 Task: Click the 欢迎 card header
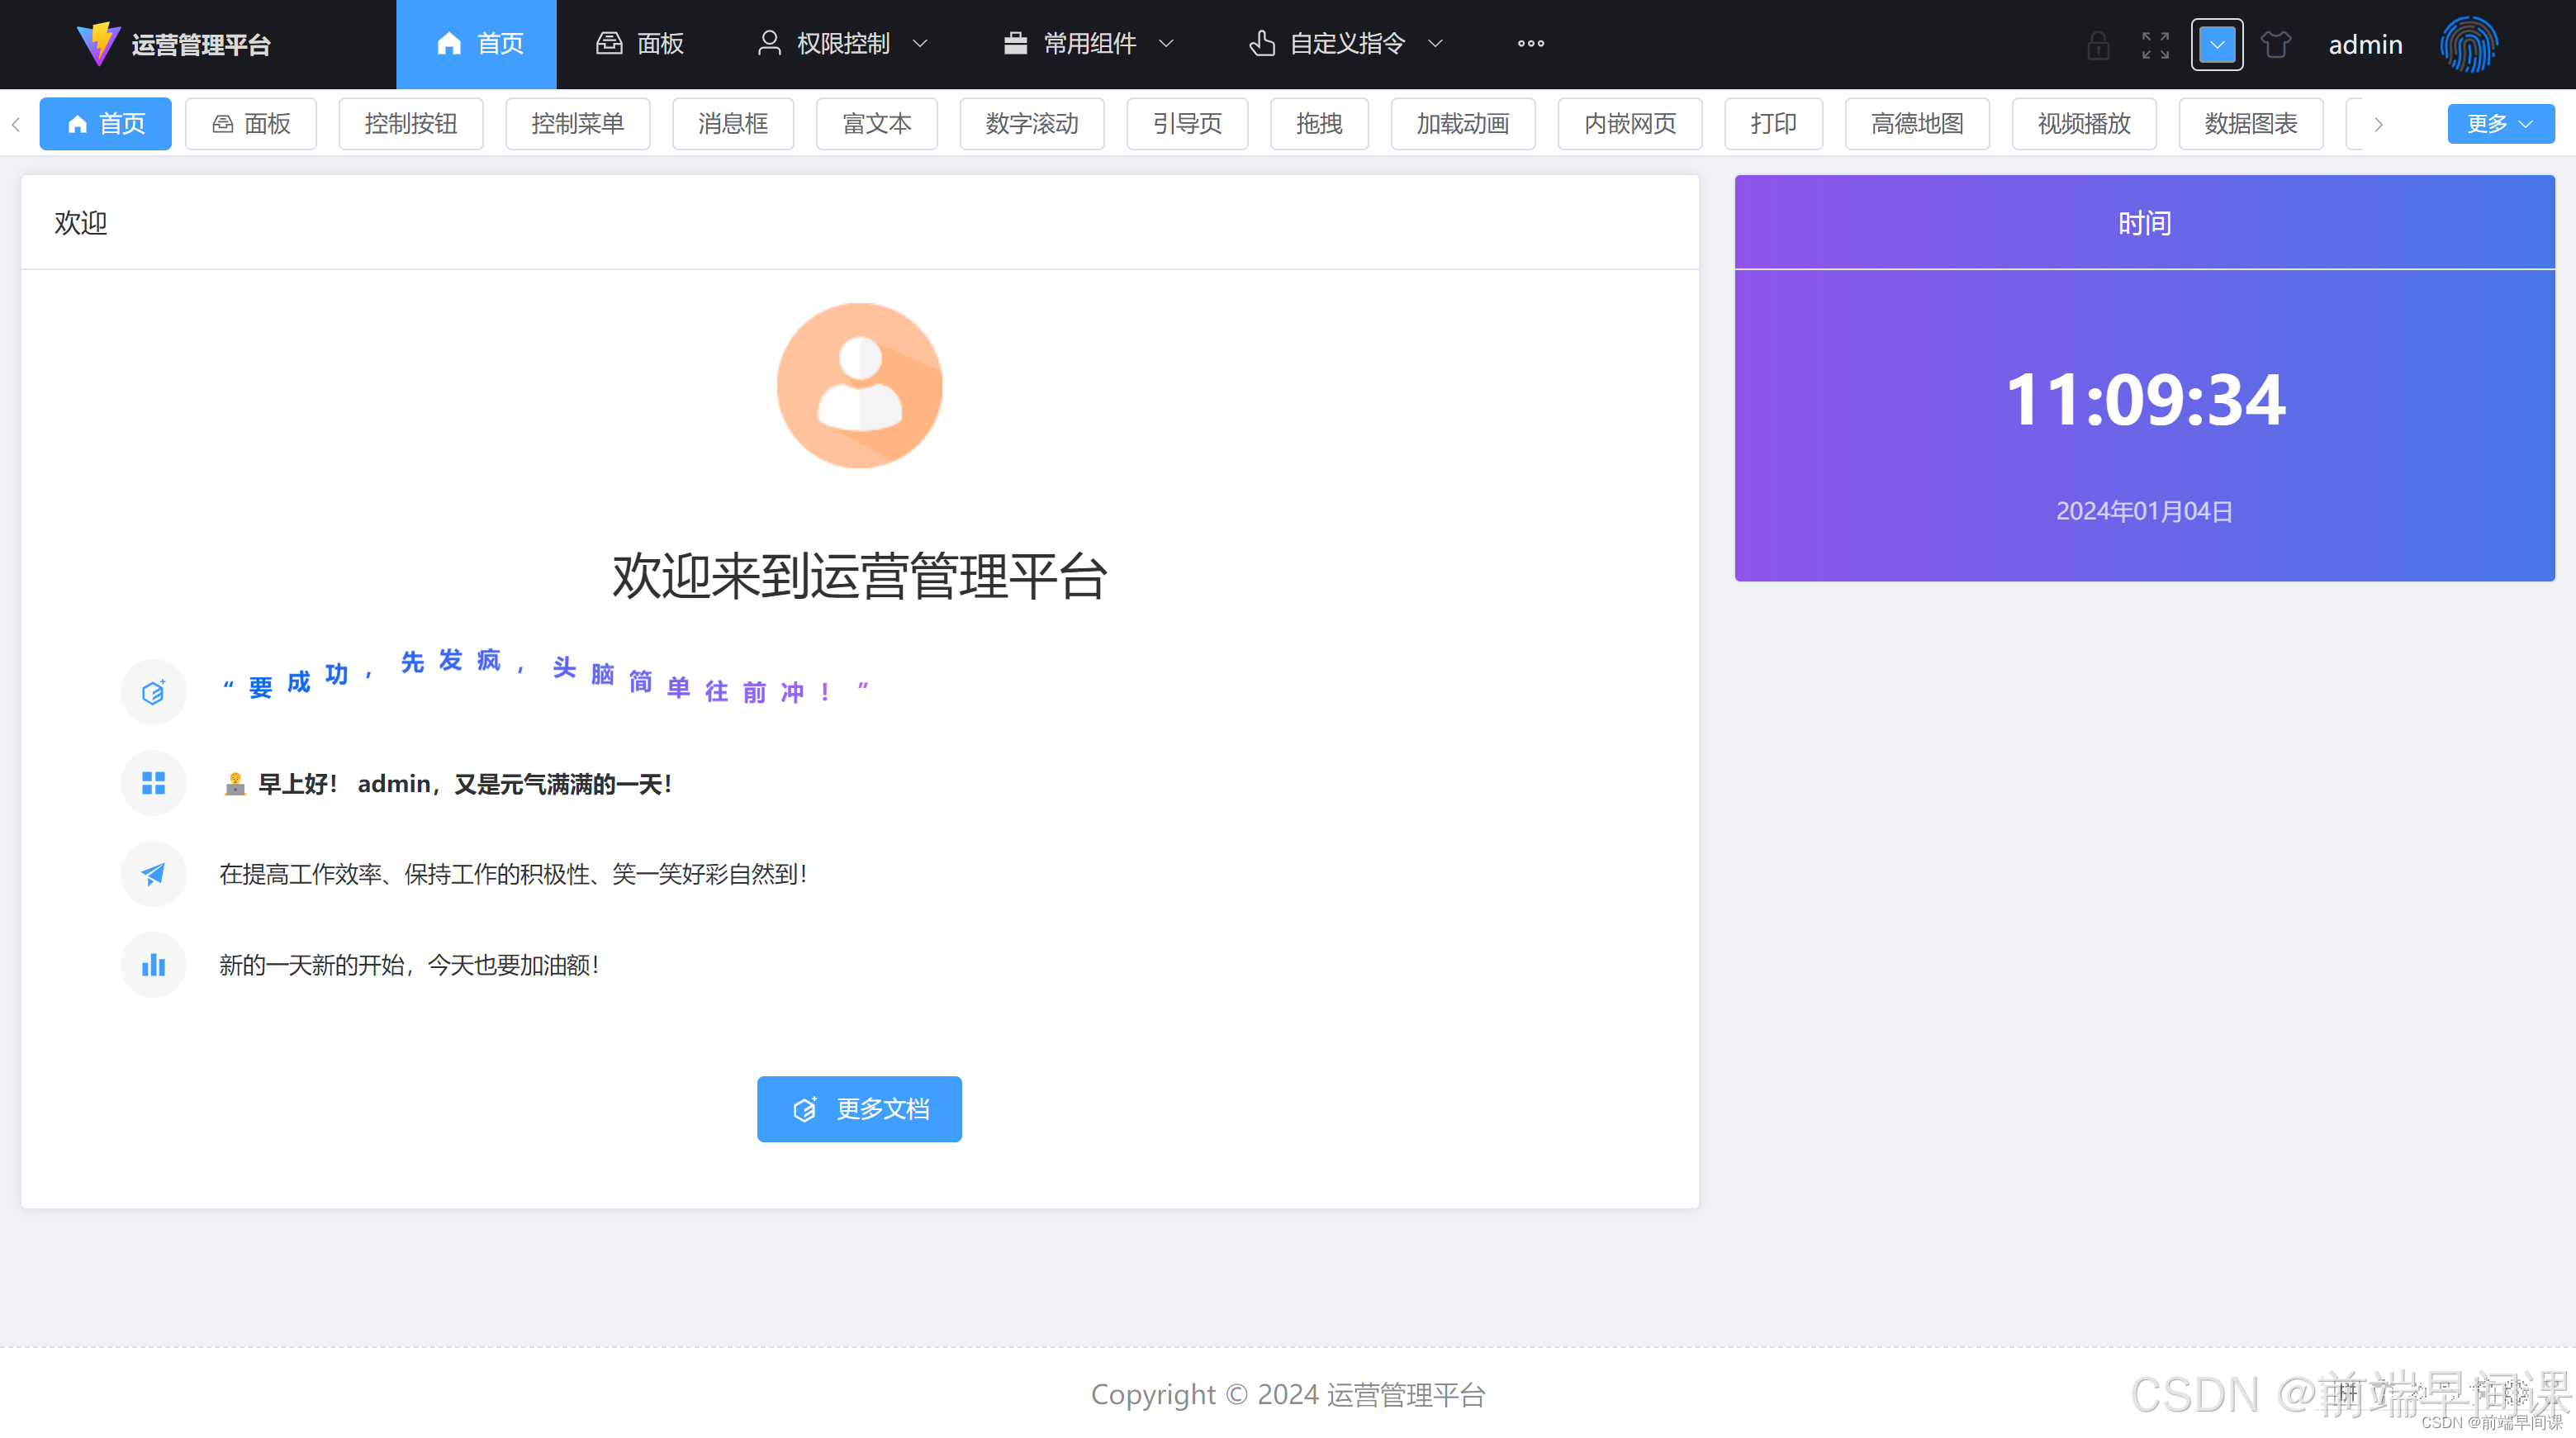point(859,223)
